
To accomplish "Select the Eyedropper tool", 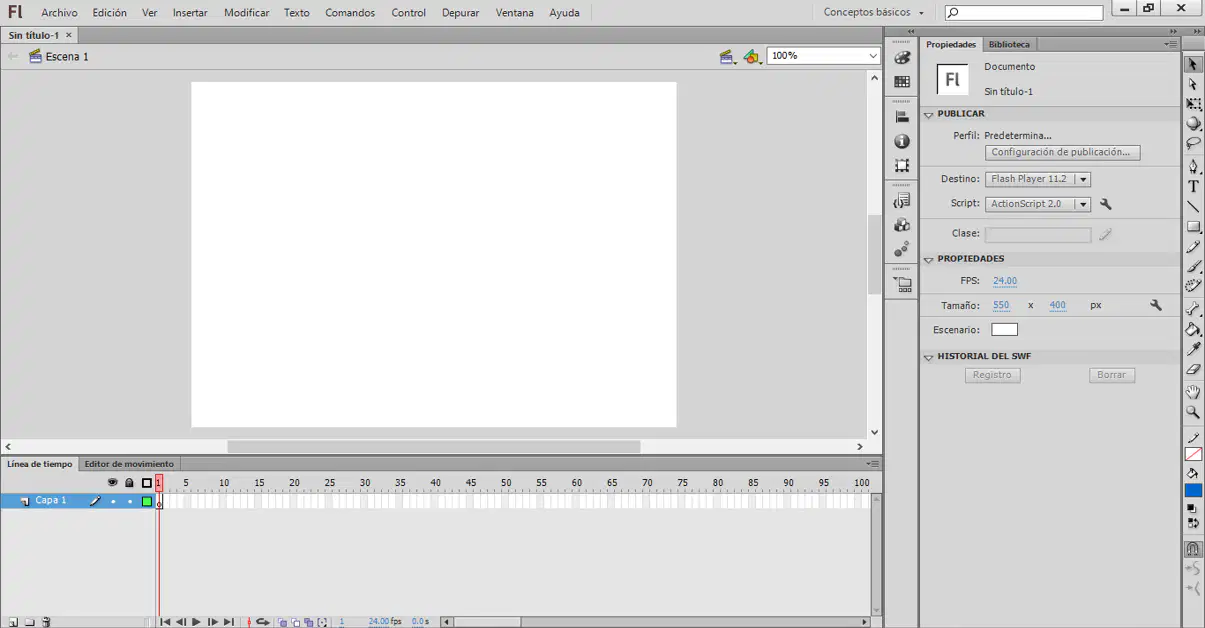I will click(1193, 349).
